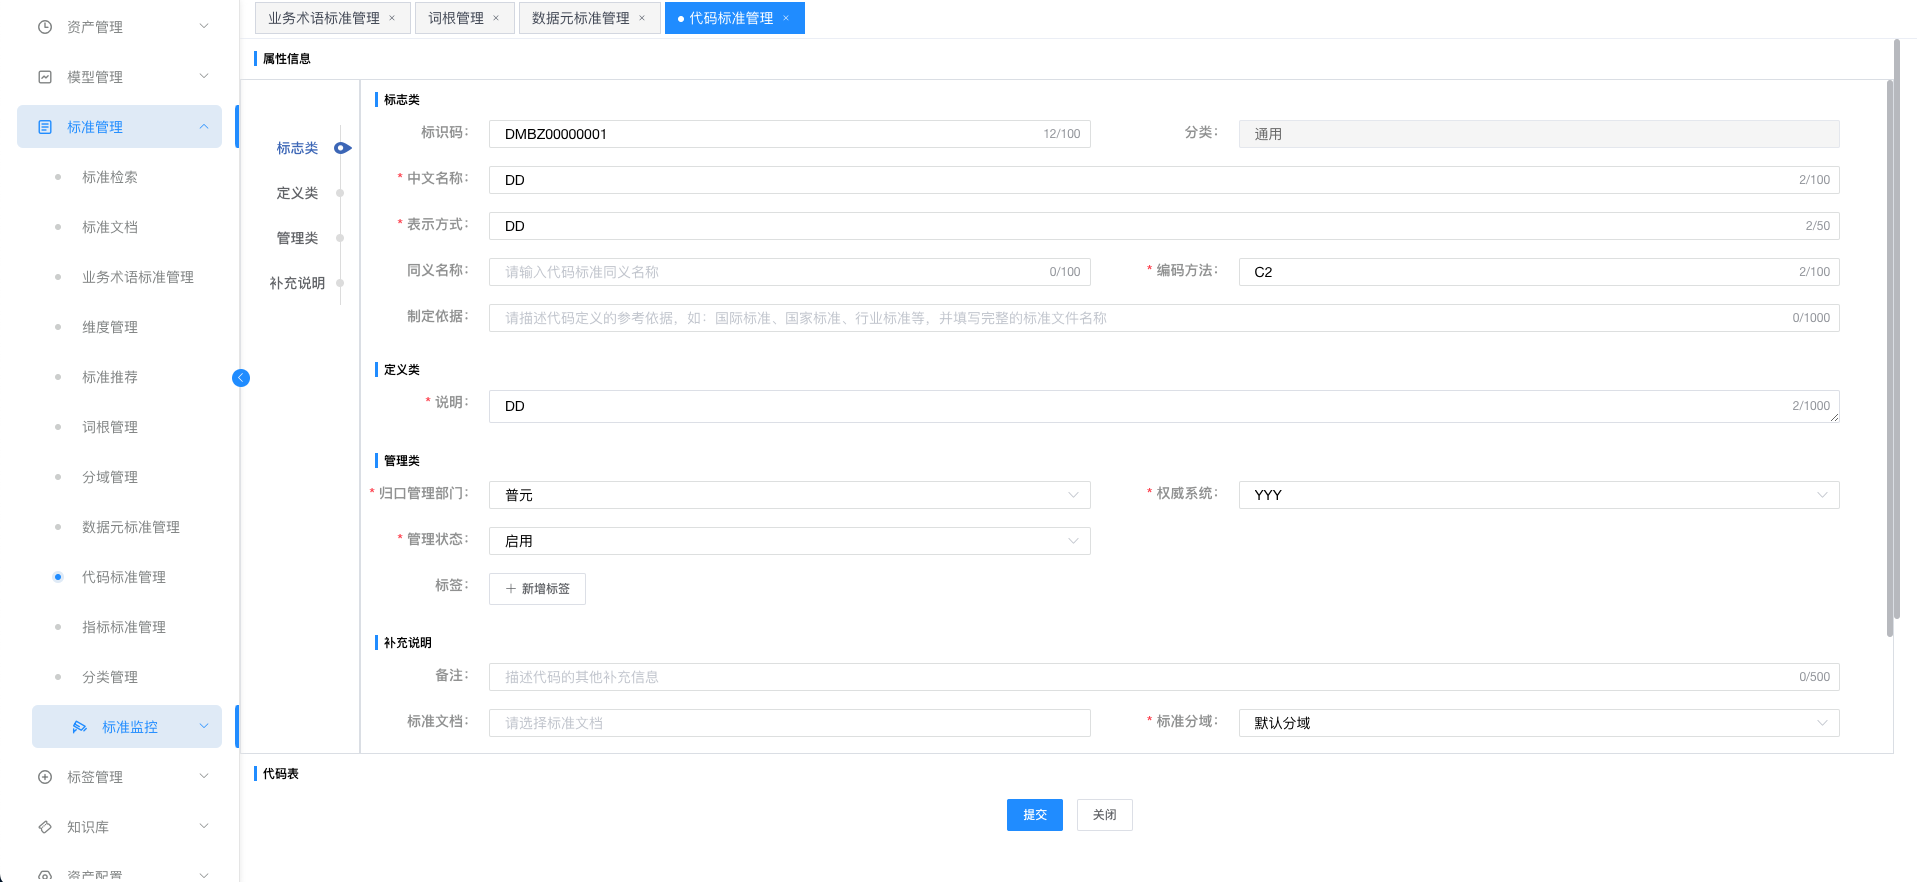1917x882 pixels.
Task: Open the 归口管理部门 dropdown
Action: click(x=790, y=495)
